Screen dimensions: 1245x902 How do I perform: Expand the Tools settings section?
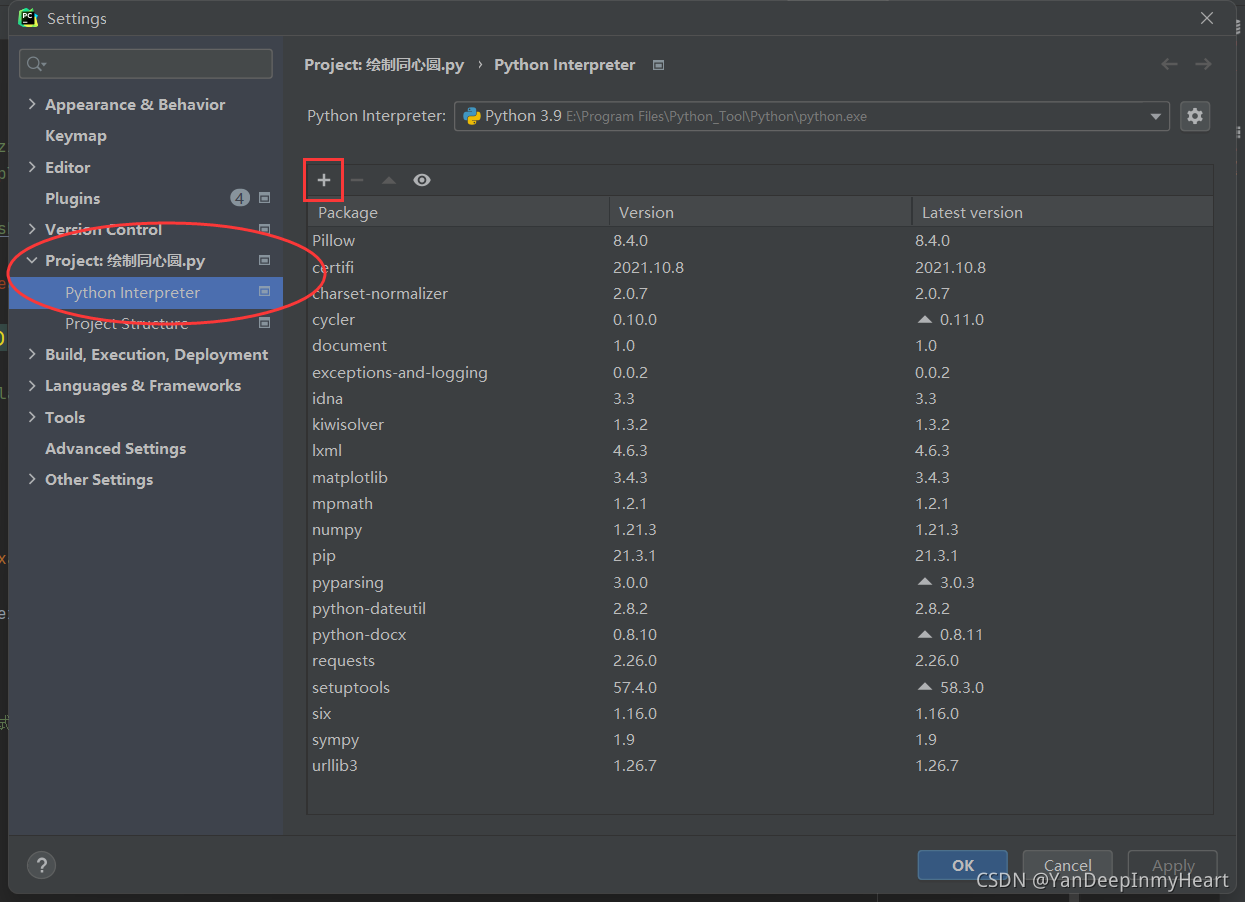pos(32,417)
